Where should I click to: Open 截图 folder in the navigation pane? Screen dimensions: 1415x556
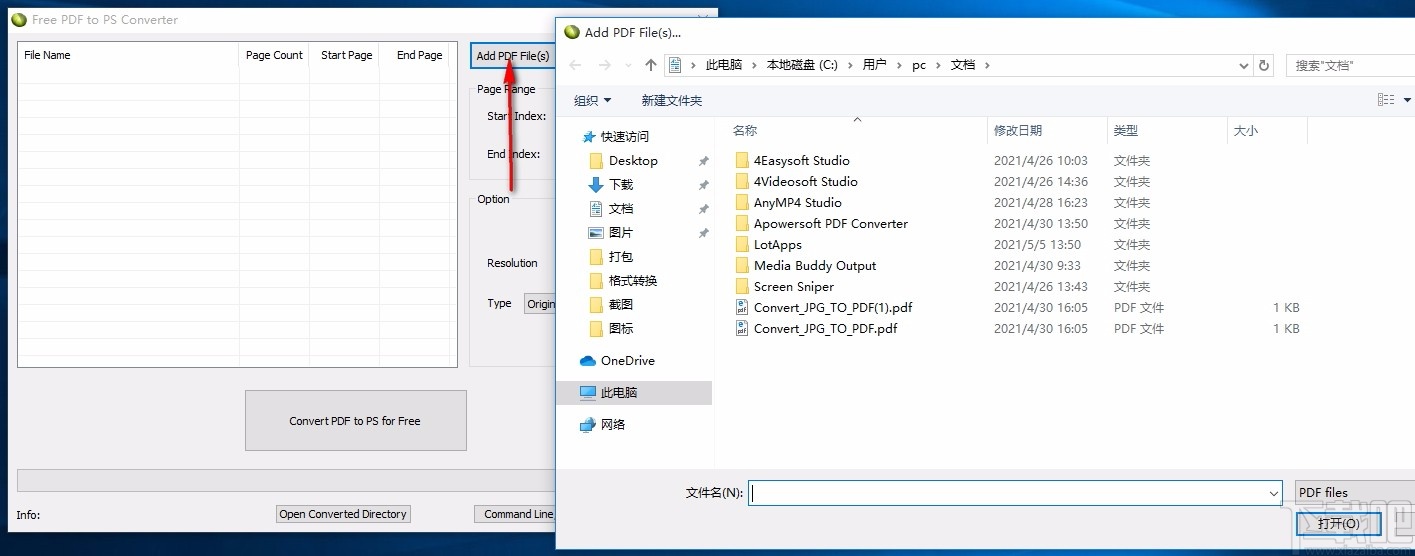[x=620, y=304]
